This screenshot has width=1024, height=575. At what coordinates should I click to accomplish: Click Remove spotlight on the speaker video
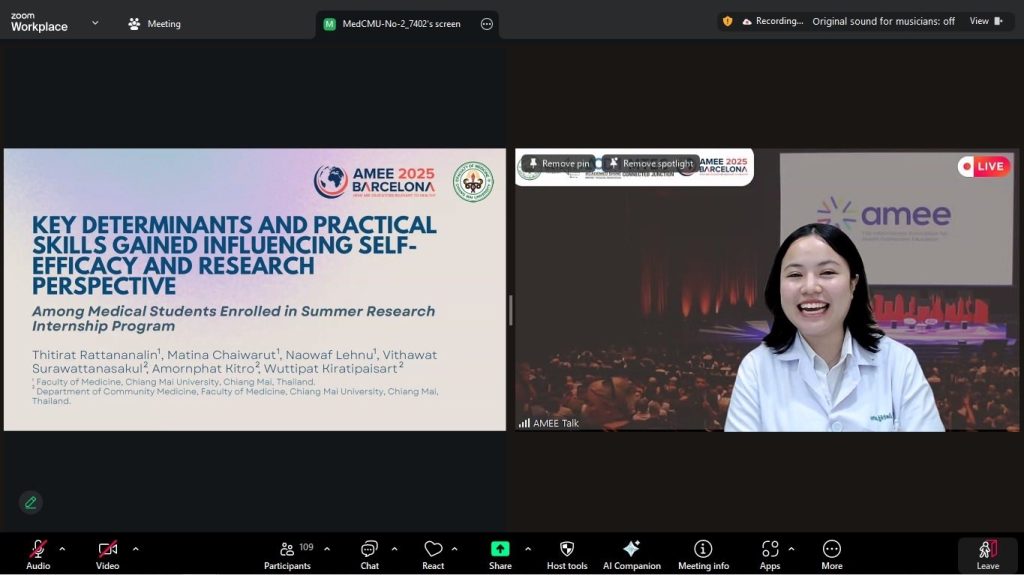click(650, 163)
